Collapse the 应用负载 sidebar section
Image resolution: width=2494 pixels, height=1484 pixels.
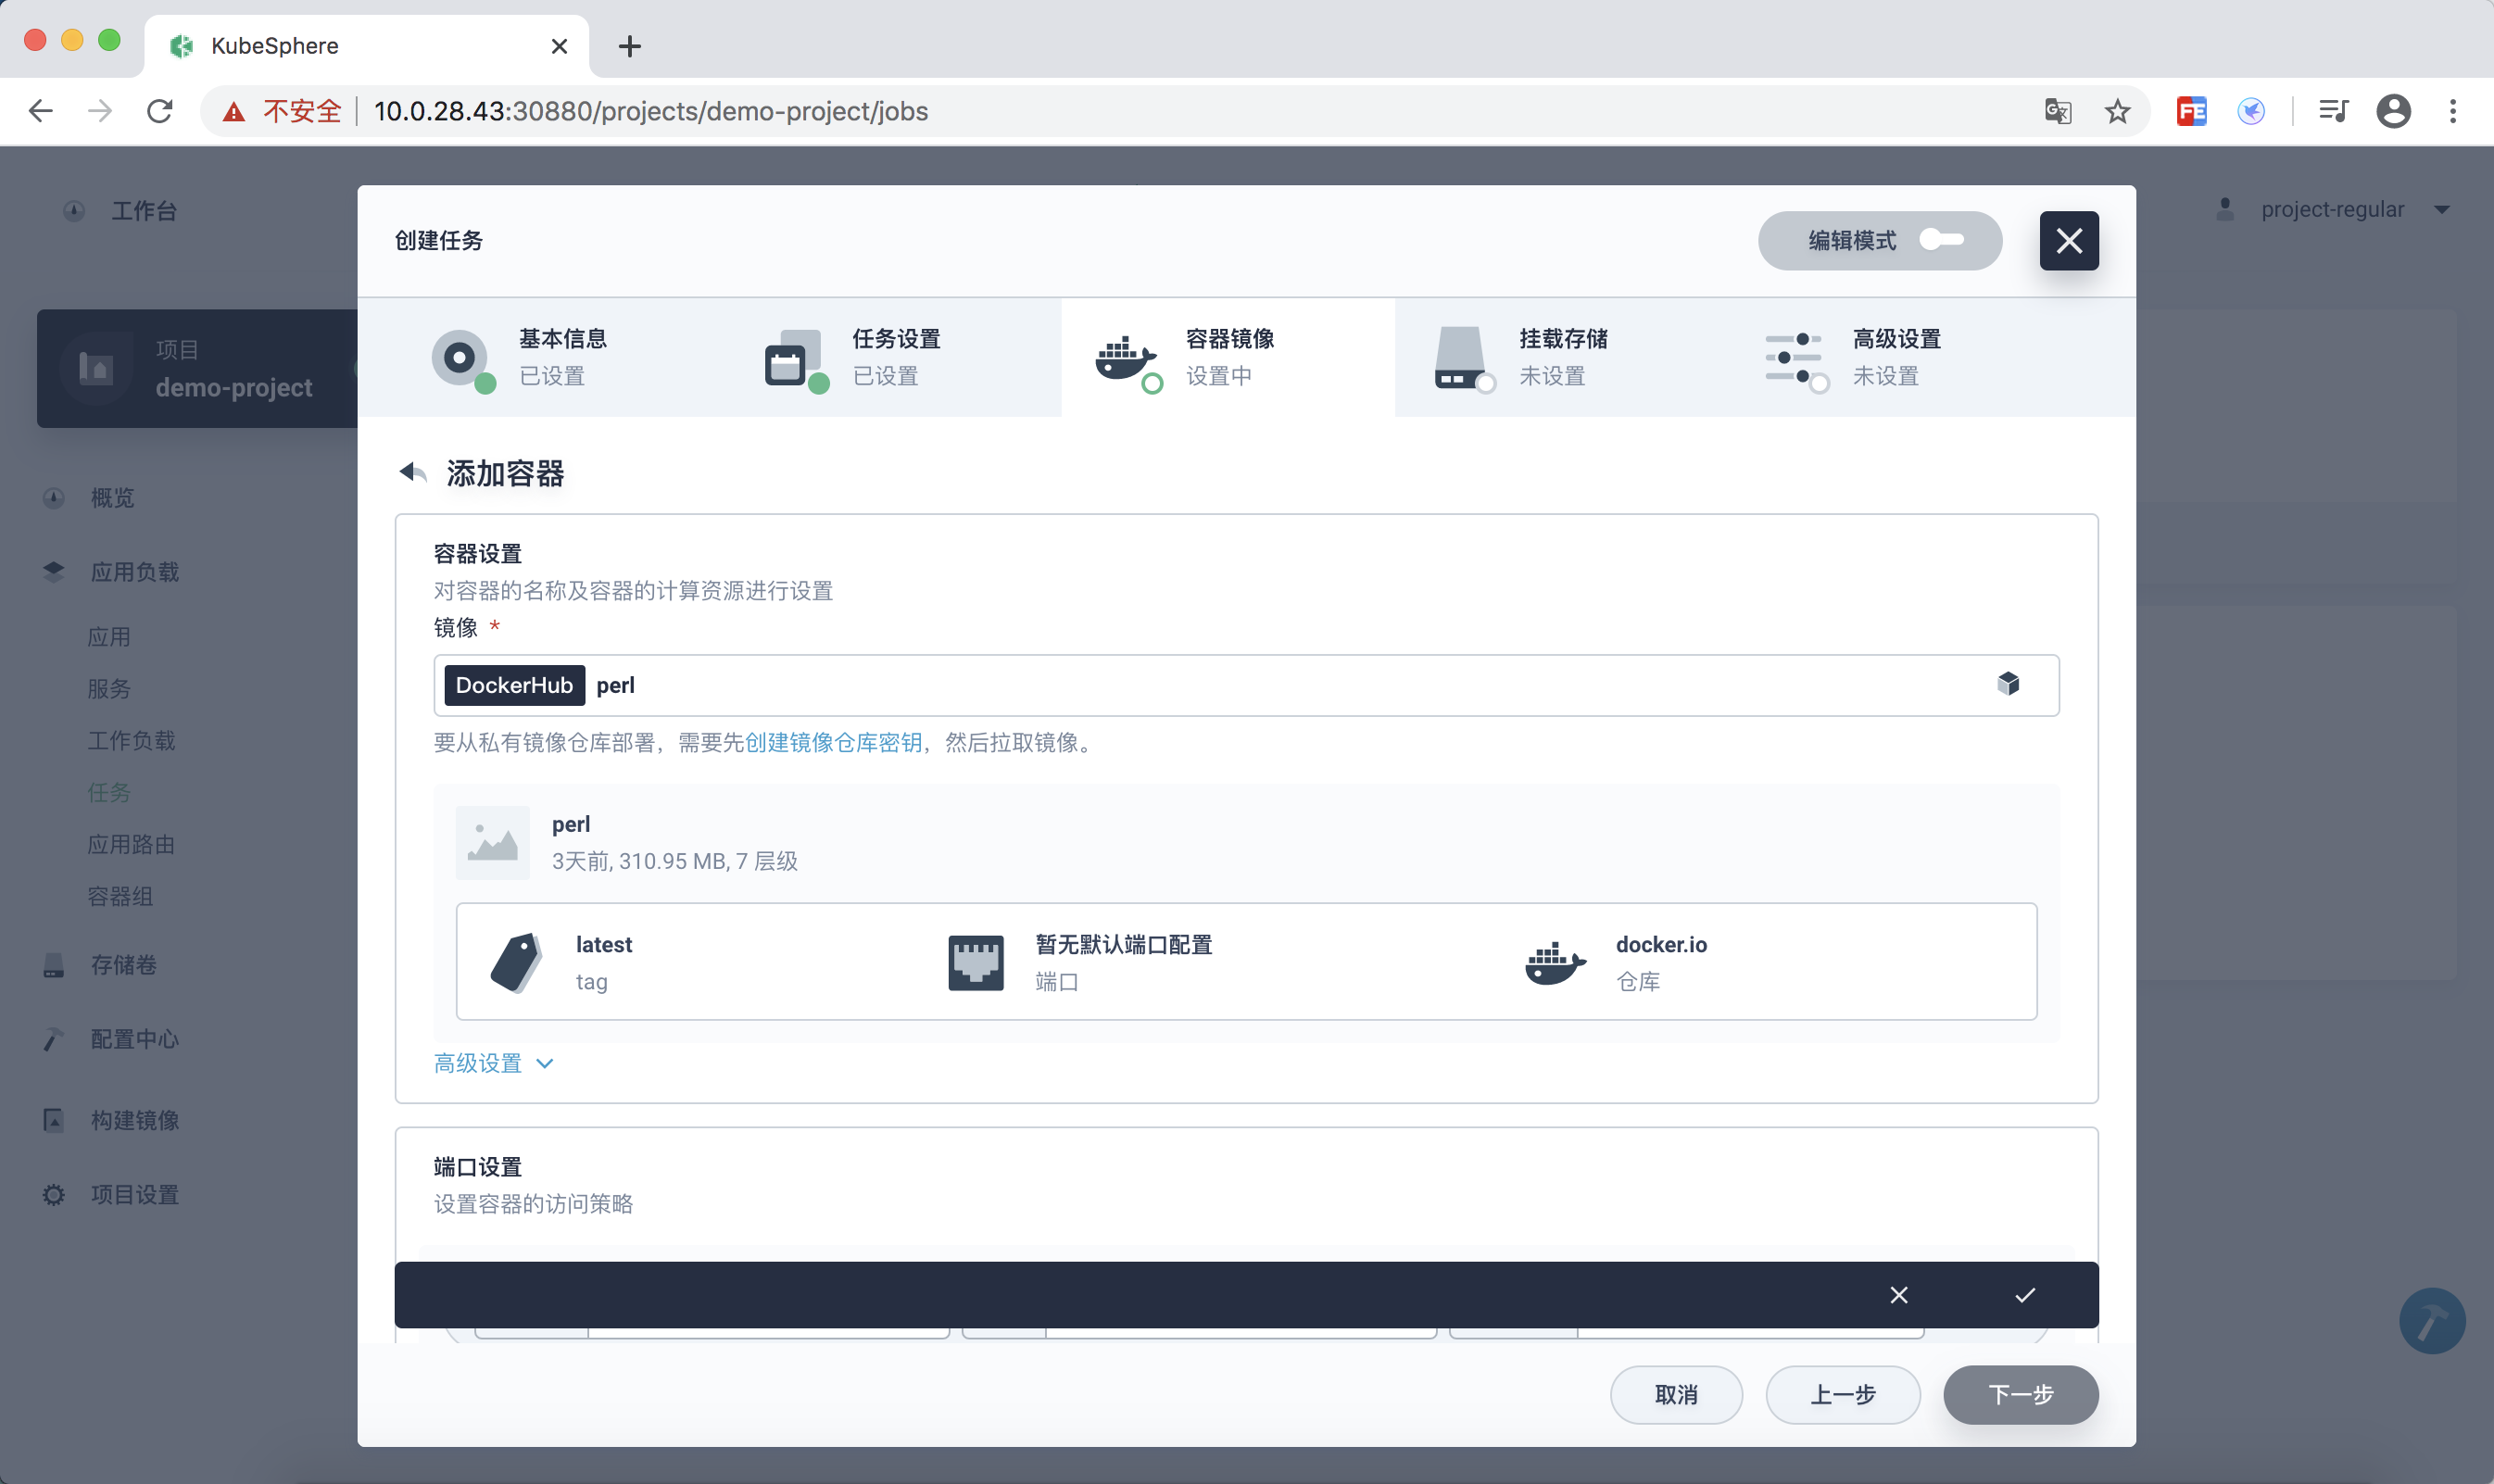pos(134,571)
